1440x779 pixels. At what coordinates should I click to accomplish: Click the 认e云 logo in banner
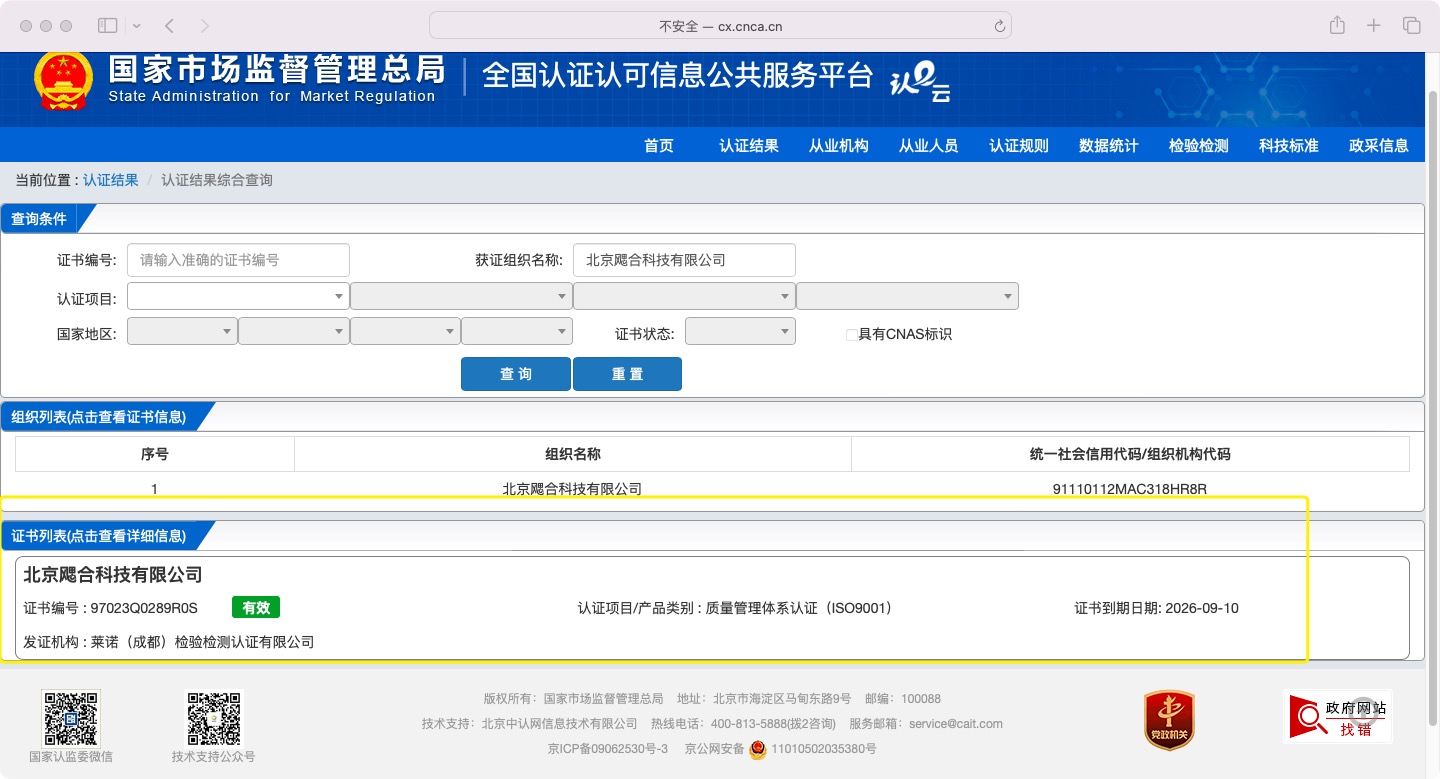click(x=920, y=83)
